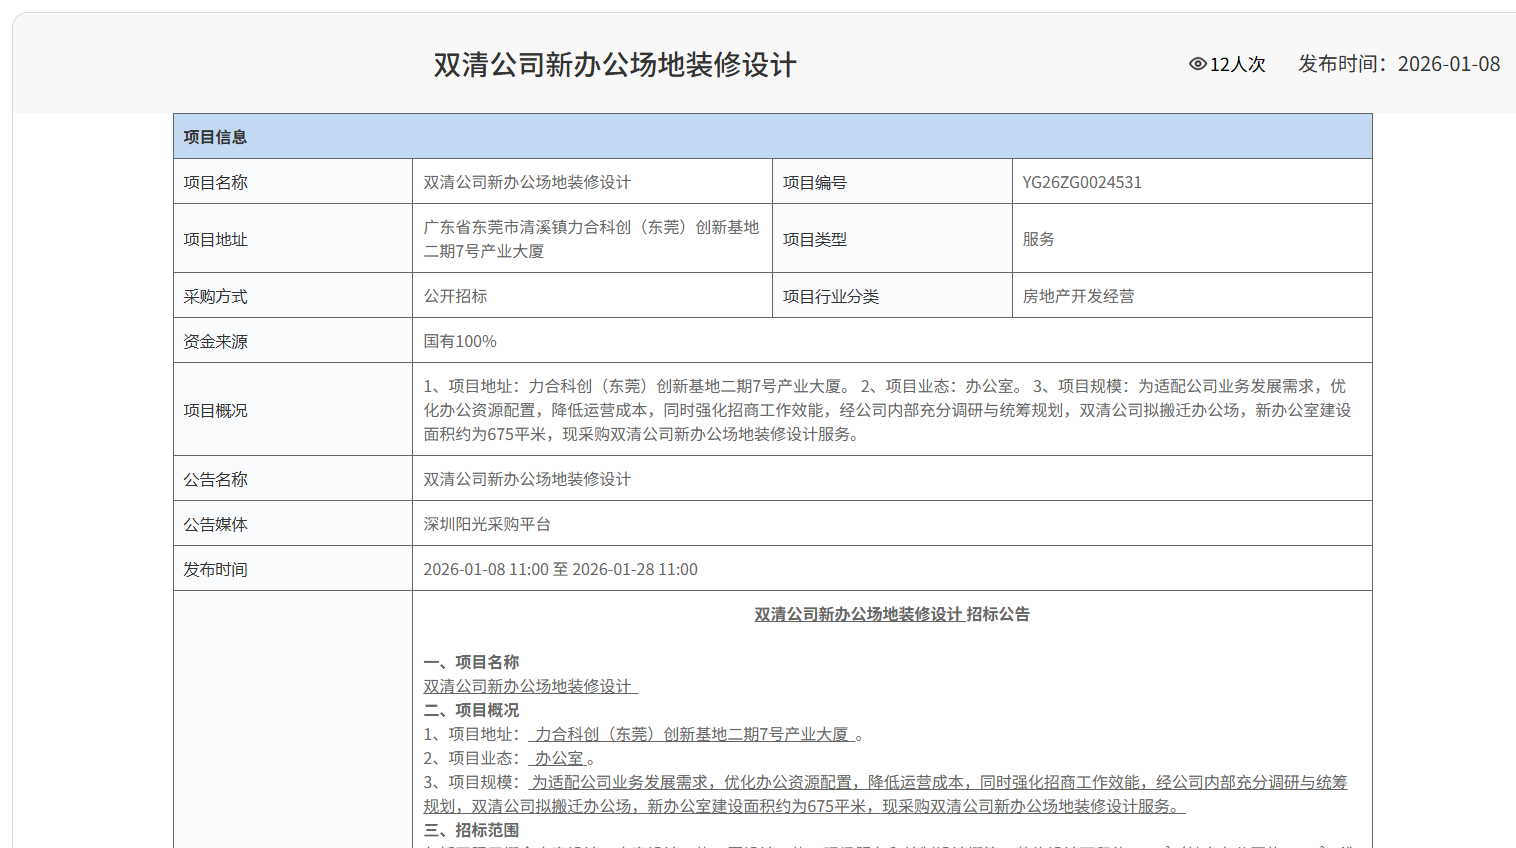Select the 深圳阳光采购平台 media name
Viewport: 1516px width, 848px height.
(489, 523)
